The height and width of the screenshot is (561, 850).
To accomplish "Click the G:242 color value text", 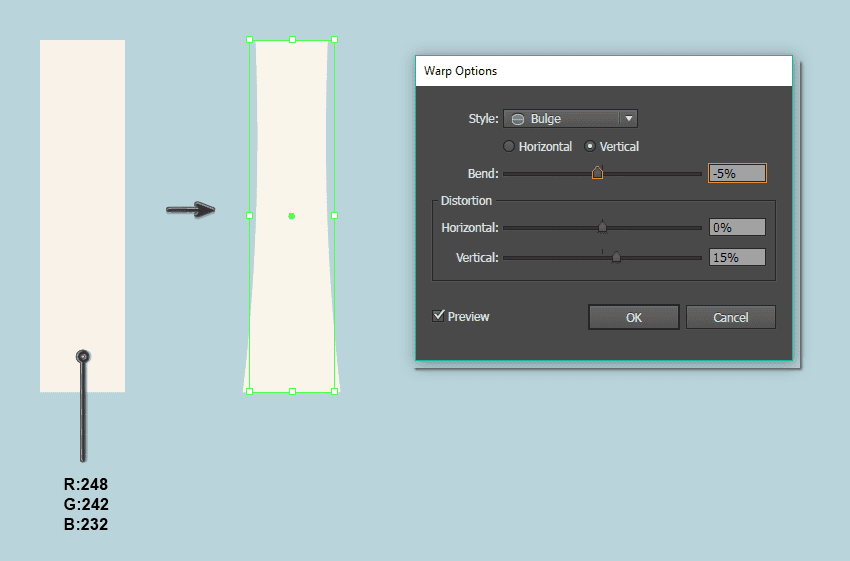I will (86, 504).
